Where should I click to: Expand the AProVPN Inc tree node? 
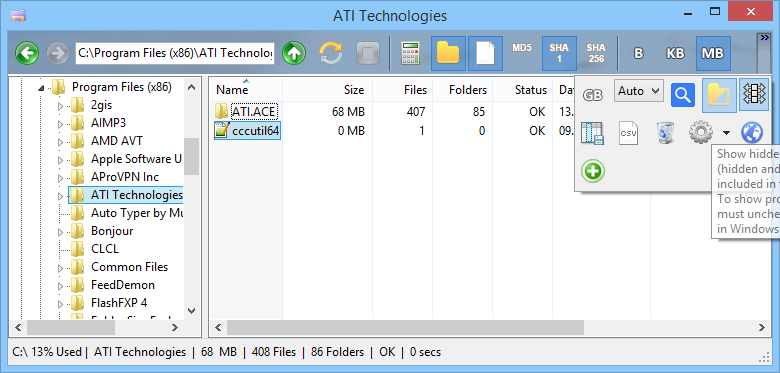(x=61, y=178)
